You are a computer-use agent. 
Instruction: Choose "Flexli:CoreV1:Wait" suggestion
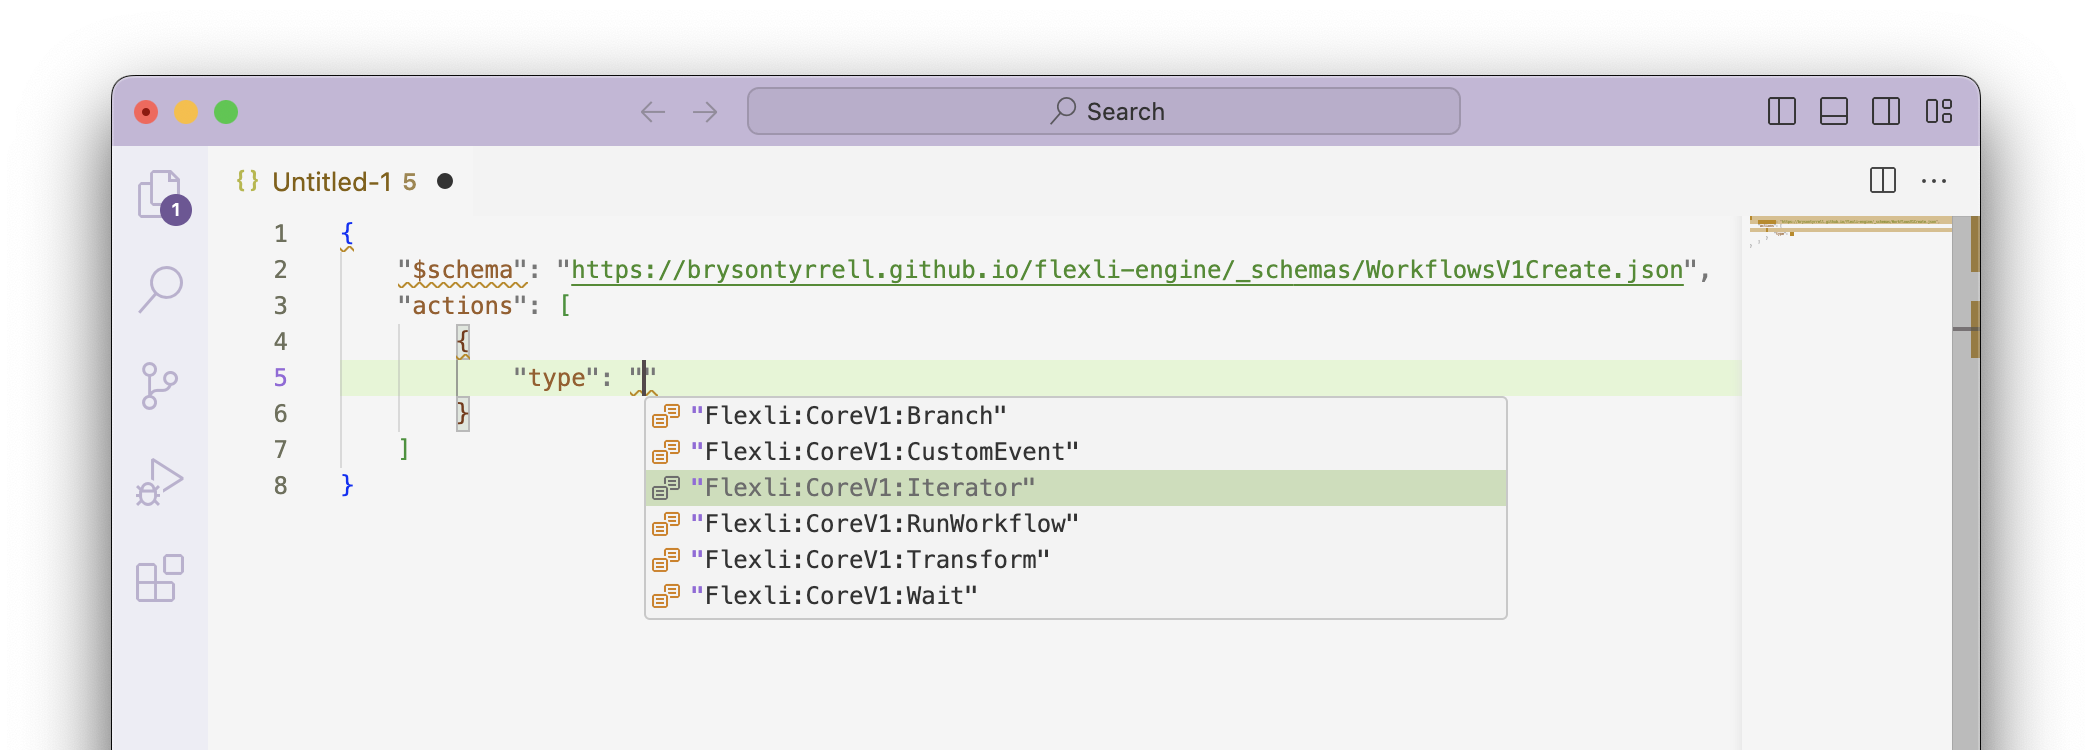(x=1076, y=596)
